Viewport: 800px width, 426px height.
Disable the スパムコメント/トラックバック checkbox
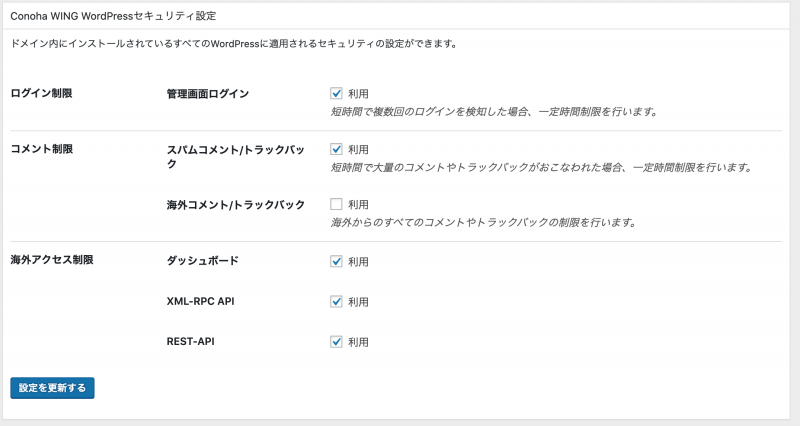[336, 149]
